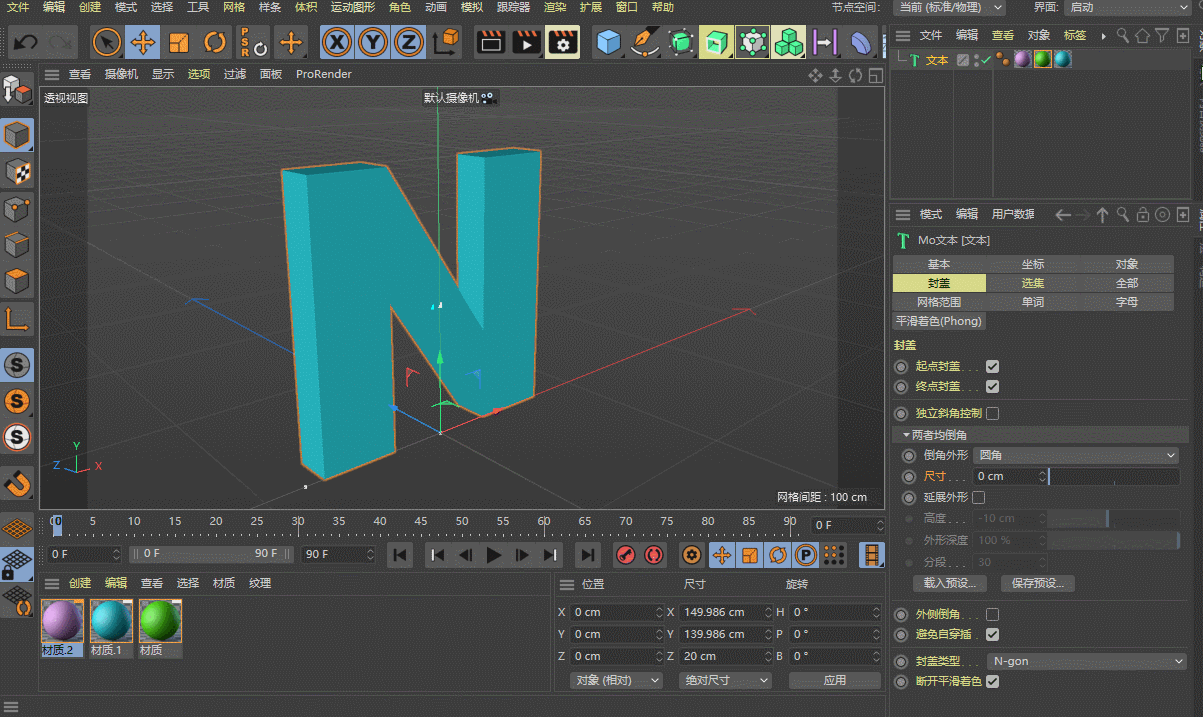This screenshot has width=1203, height=717.
Task: Enable 独立斜角控制 option
Action: (x=991, y=413)
